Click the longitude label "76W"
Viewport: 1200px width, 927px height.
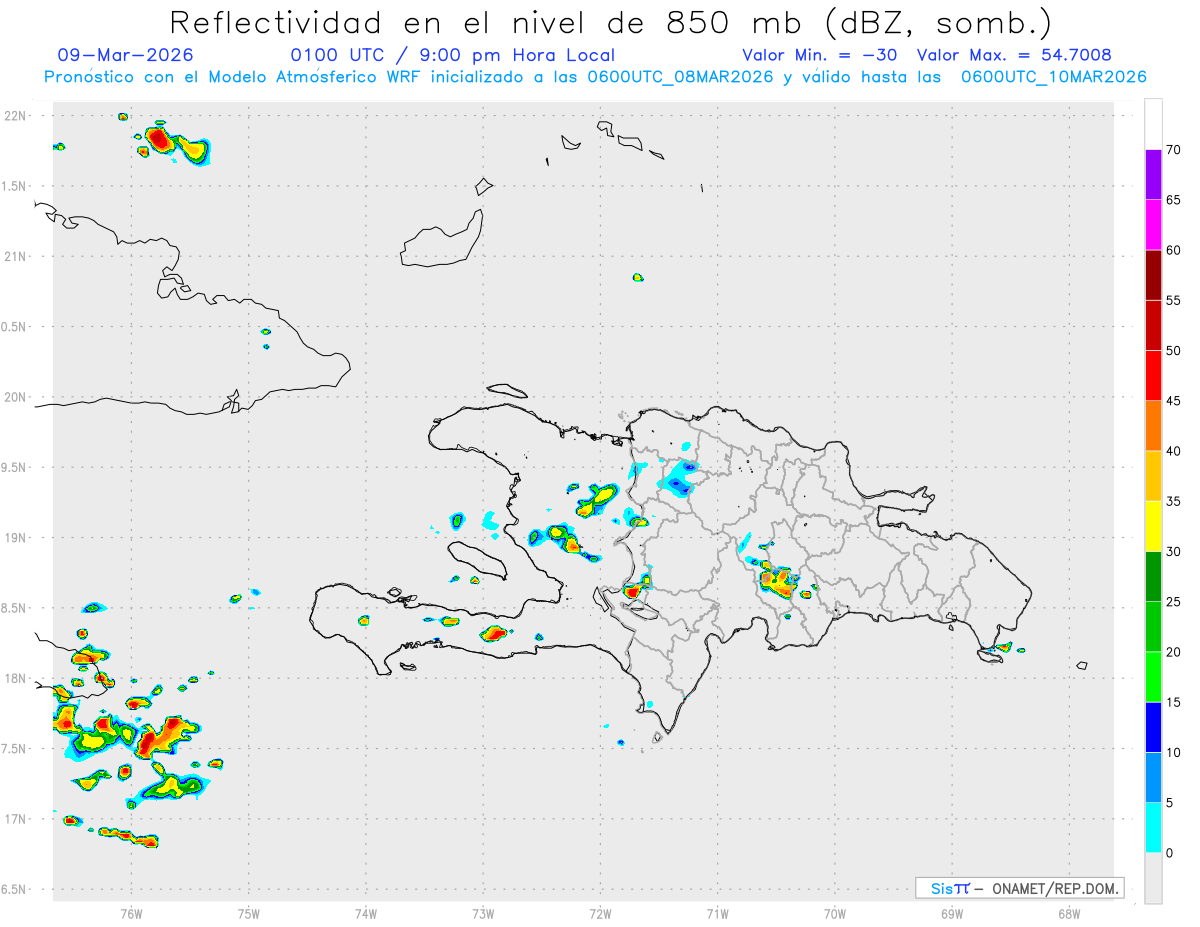point(131,913)
